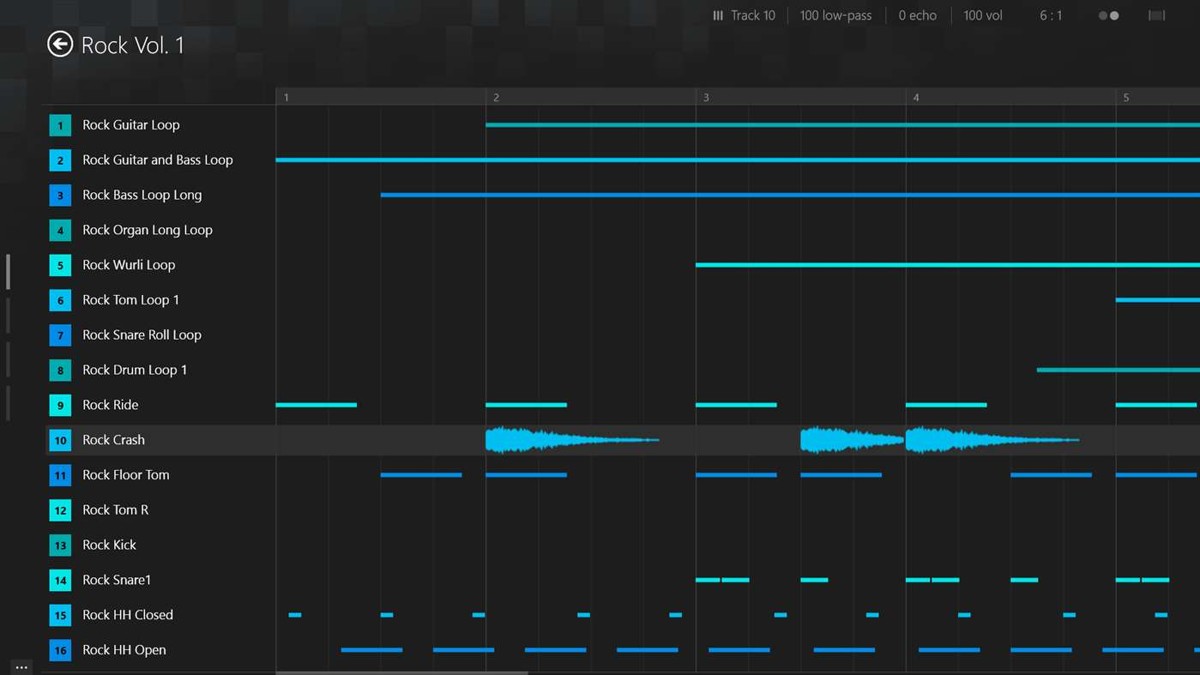Click the Track 10 mixer bars icon
Screen dimensions: 1200x675
(718, 16)
